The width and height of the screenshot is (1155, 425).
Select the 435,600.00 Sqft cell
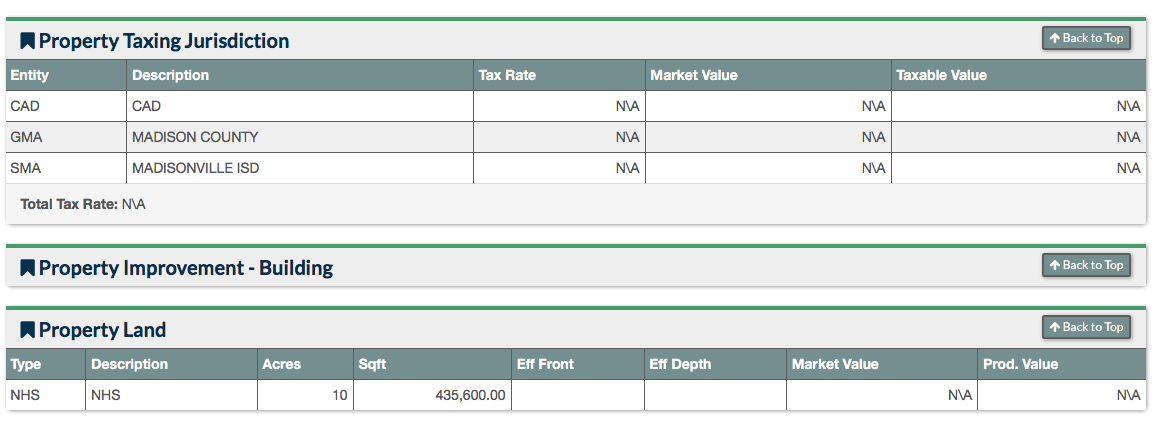pyautogui.click(x=432, y=395)
